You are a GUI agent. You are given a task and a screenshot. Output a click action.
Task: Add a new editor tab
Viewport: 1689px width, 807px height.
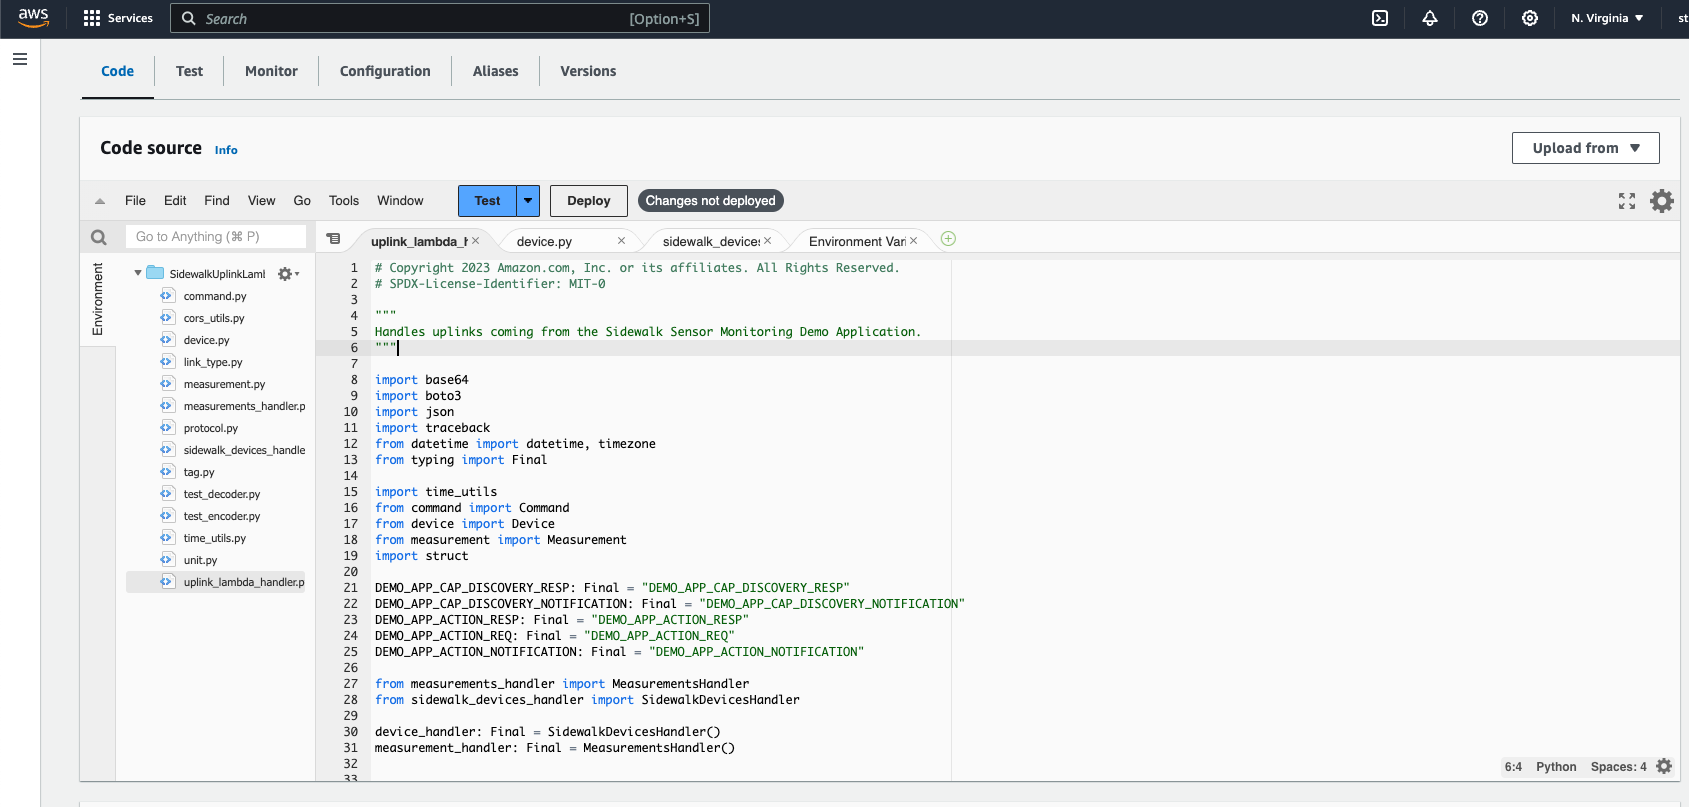[948, 238]
